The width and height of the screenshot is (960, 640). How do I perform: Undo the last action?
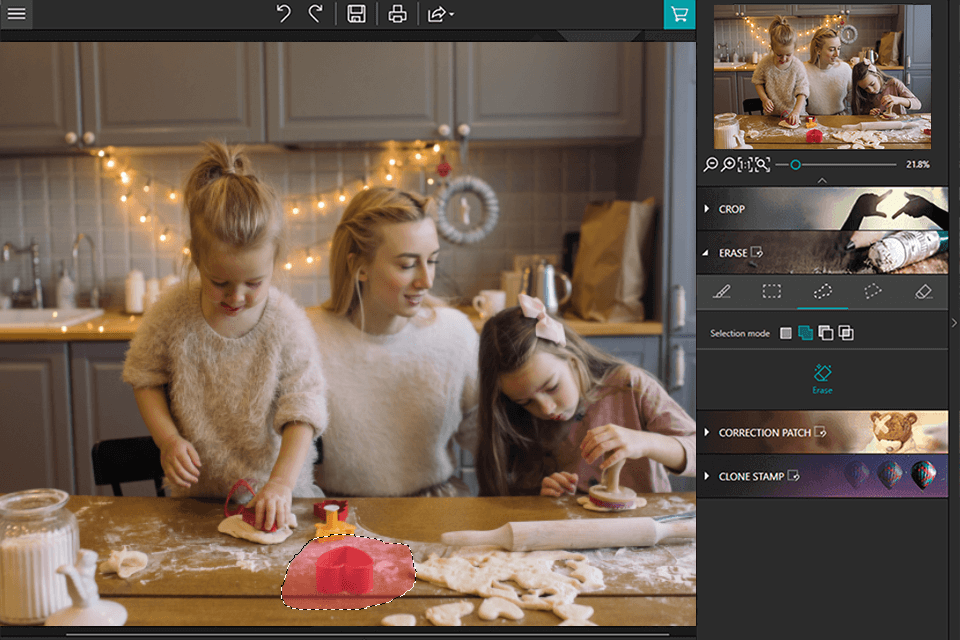(283, 13)
